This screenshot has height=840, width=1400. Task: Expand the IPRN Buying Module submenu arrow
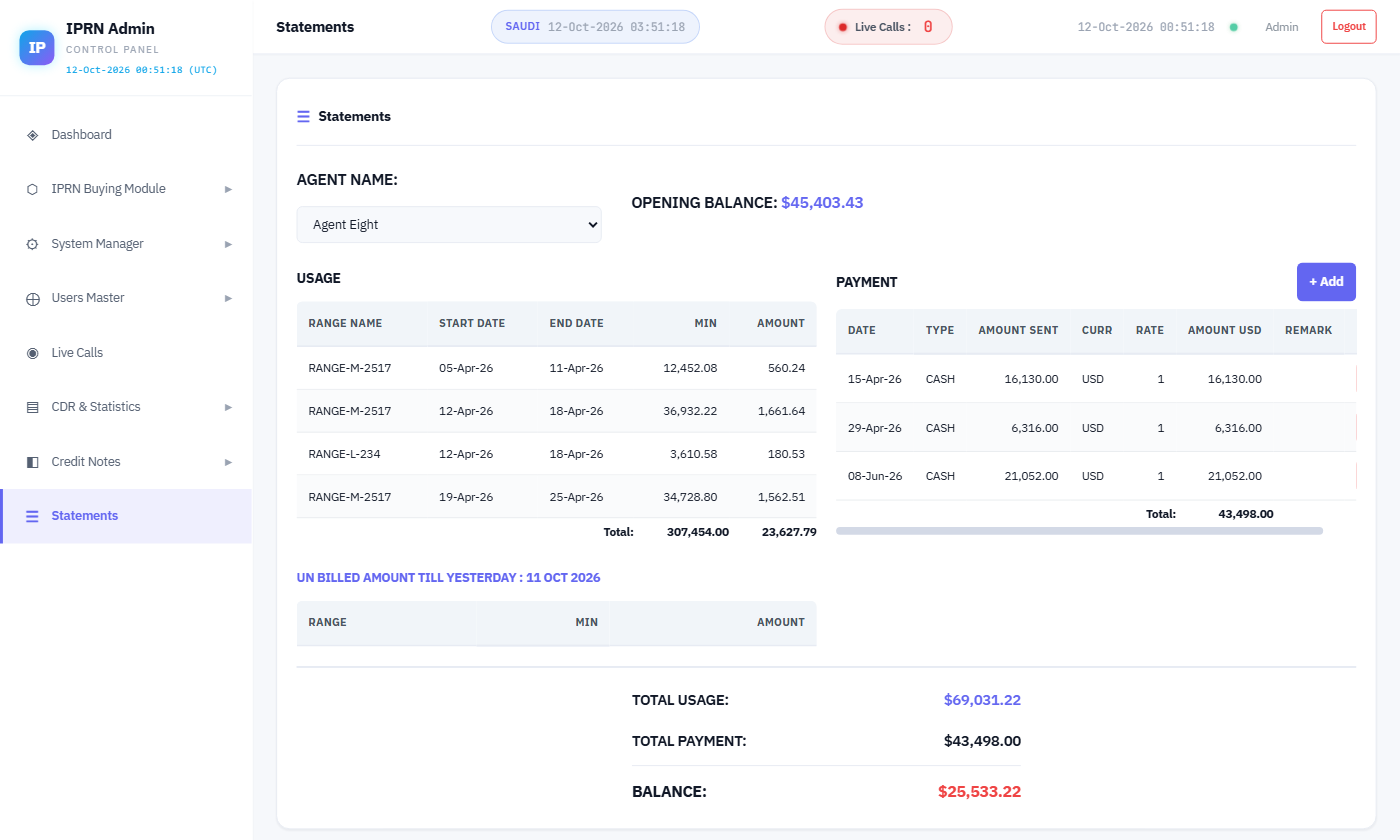coord(228,189)
